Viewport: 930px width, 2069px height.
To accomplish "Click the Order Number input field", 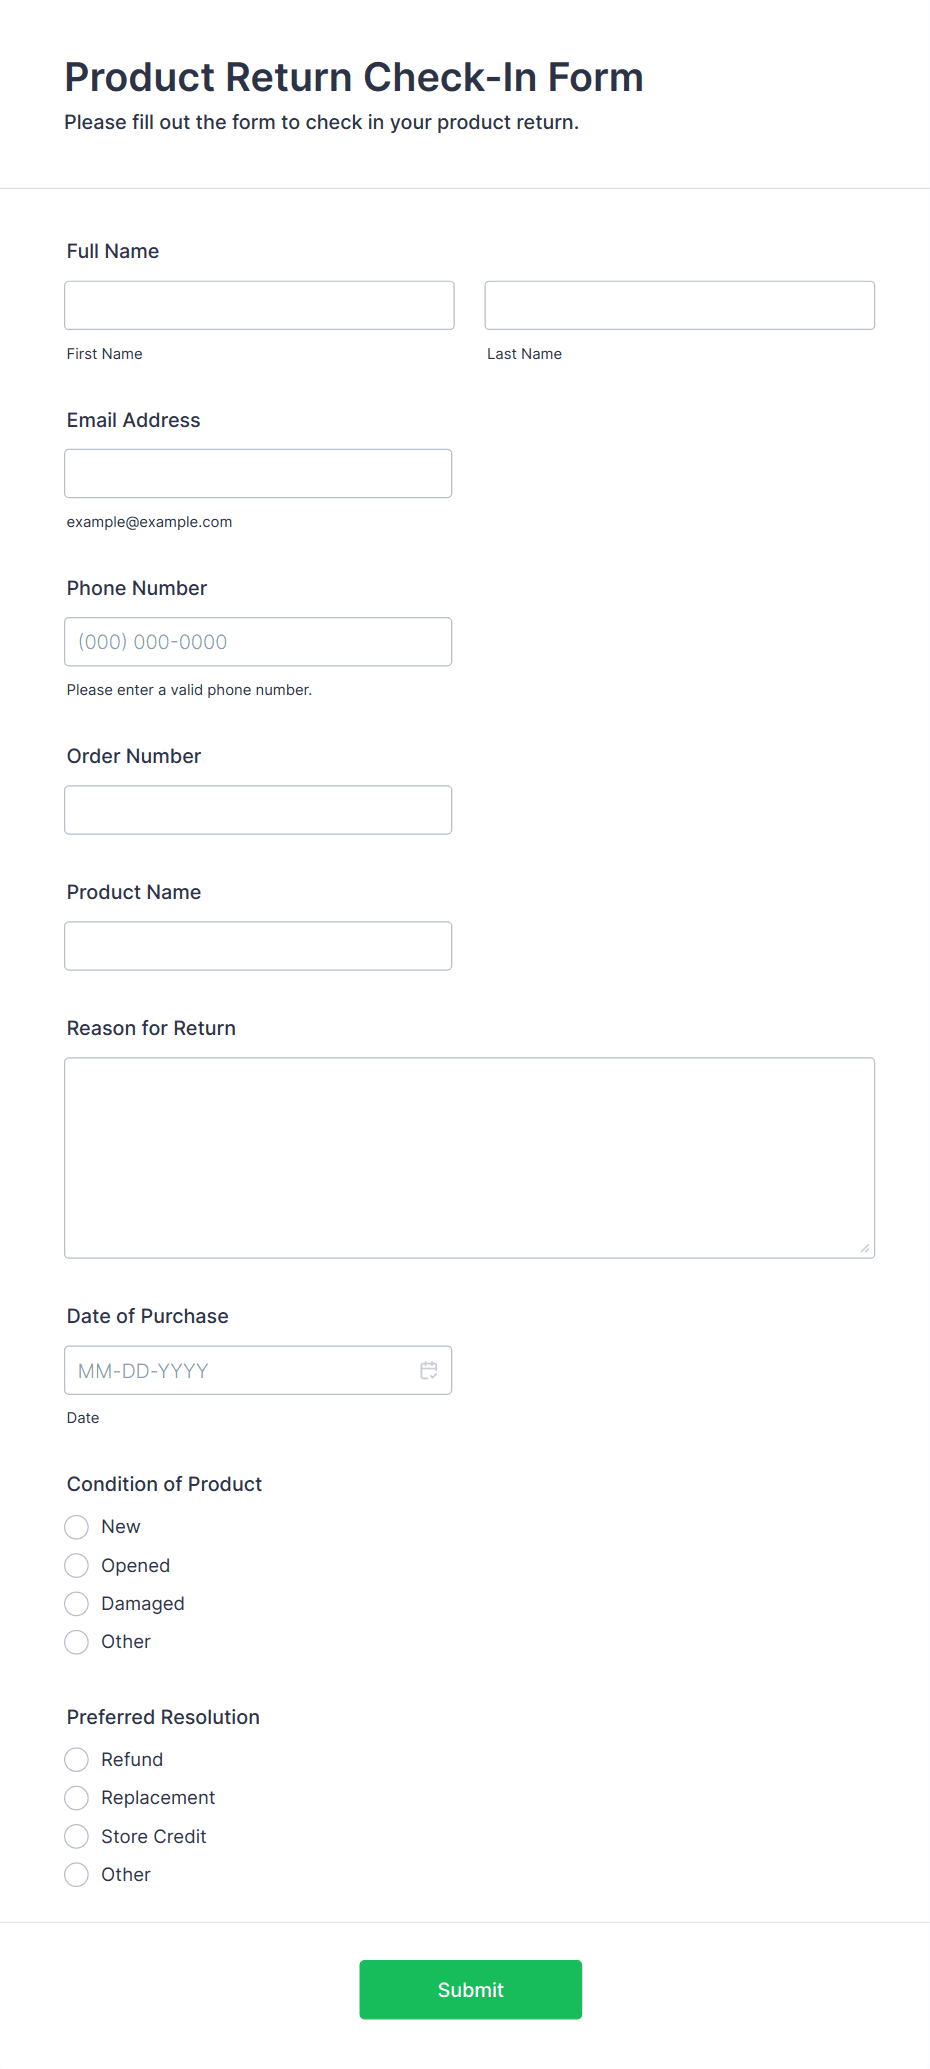I will click(x=258, y=809).
